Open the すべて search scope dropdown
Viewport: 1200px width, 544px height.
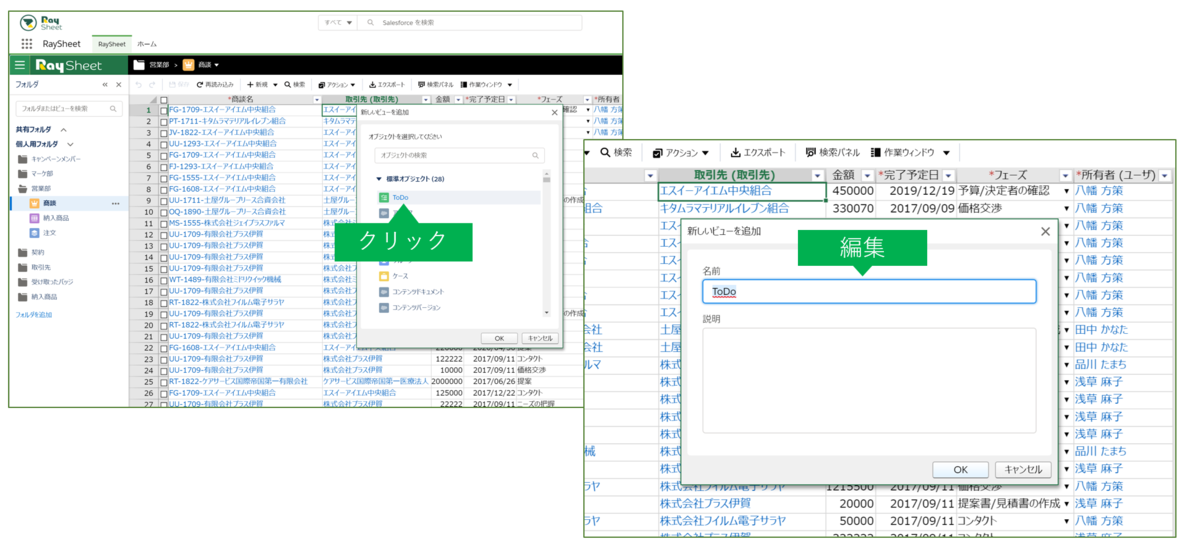[338, 22]
